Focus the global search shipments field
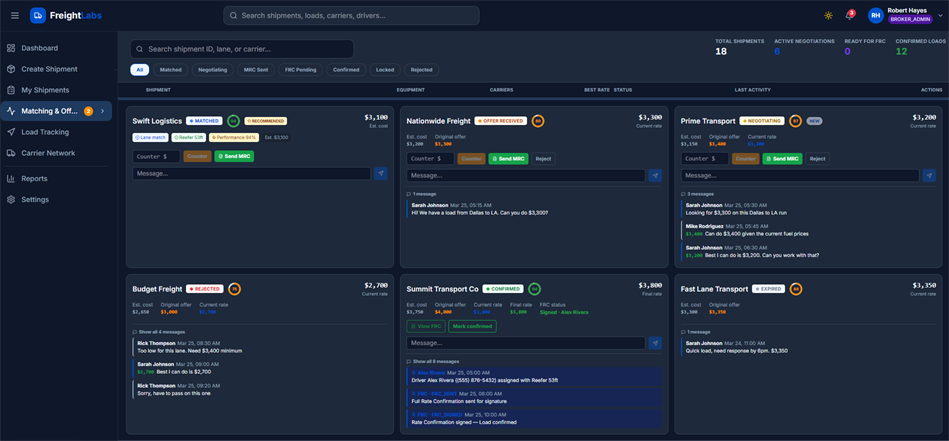 pyautogui.click(x=351, y=16)
